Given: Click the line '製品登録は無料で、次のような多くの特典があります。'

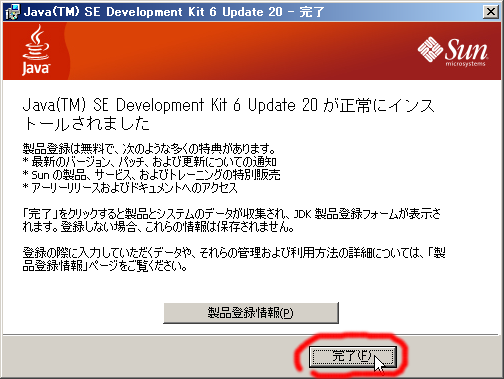Looking at the screenshot, I should 149,148.
